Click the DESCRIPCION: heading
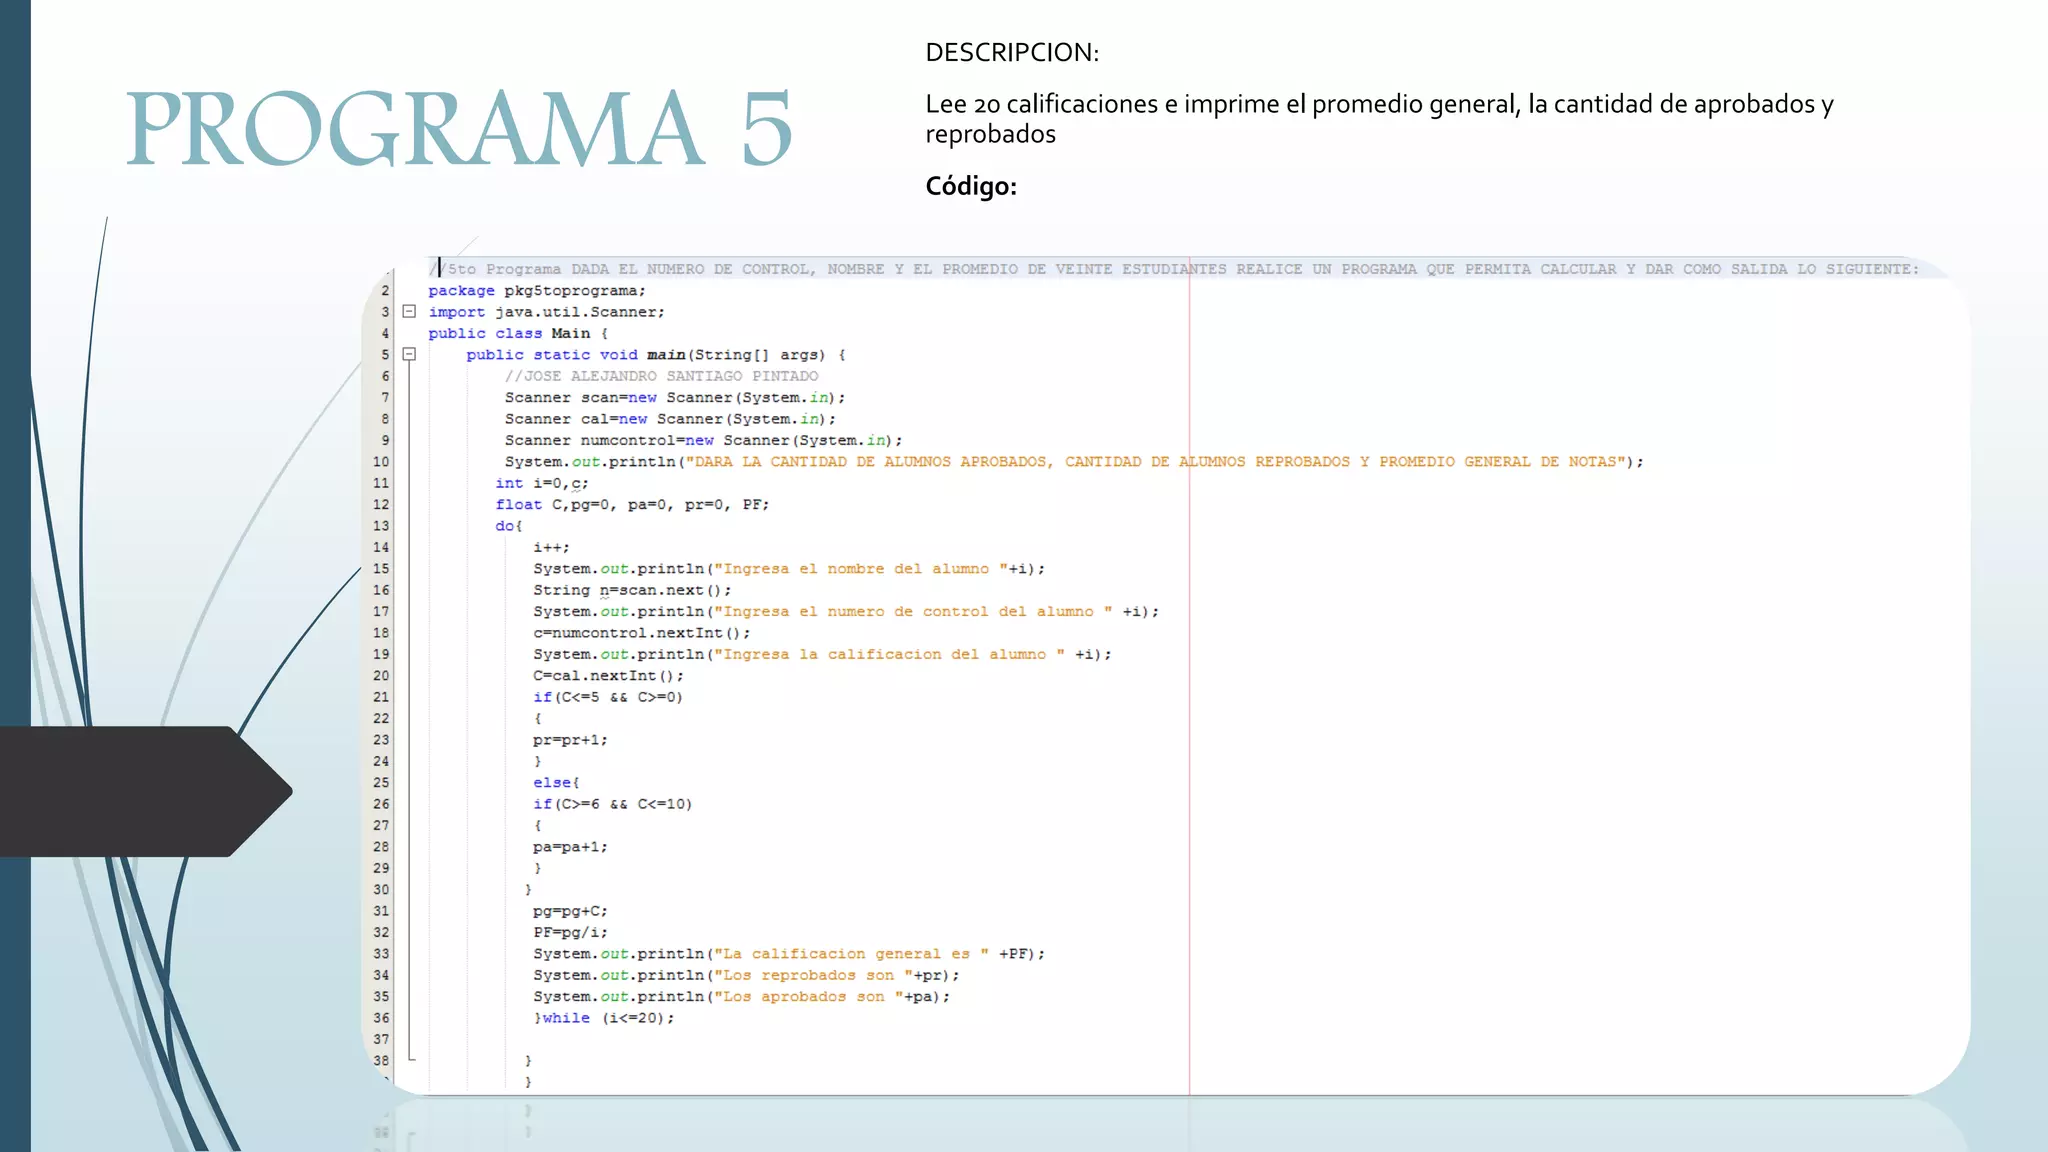 tap(1011, 52)
